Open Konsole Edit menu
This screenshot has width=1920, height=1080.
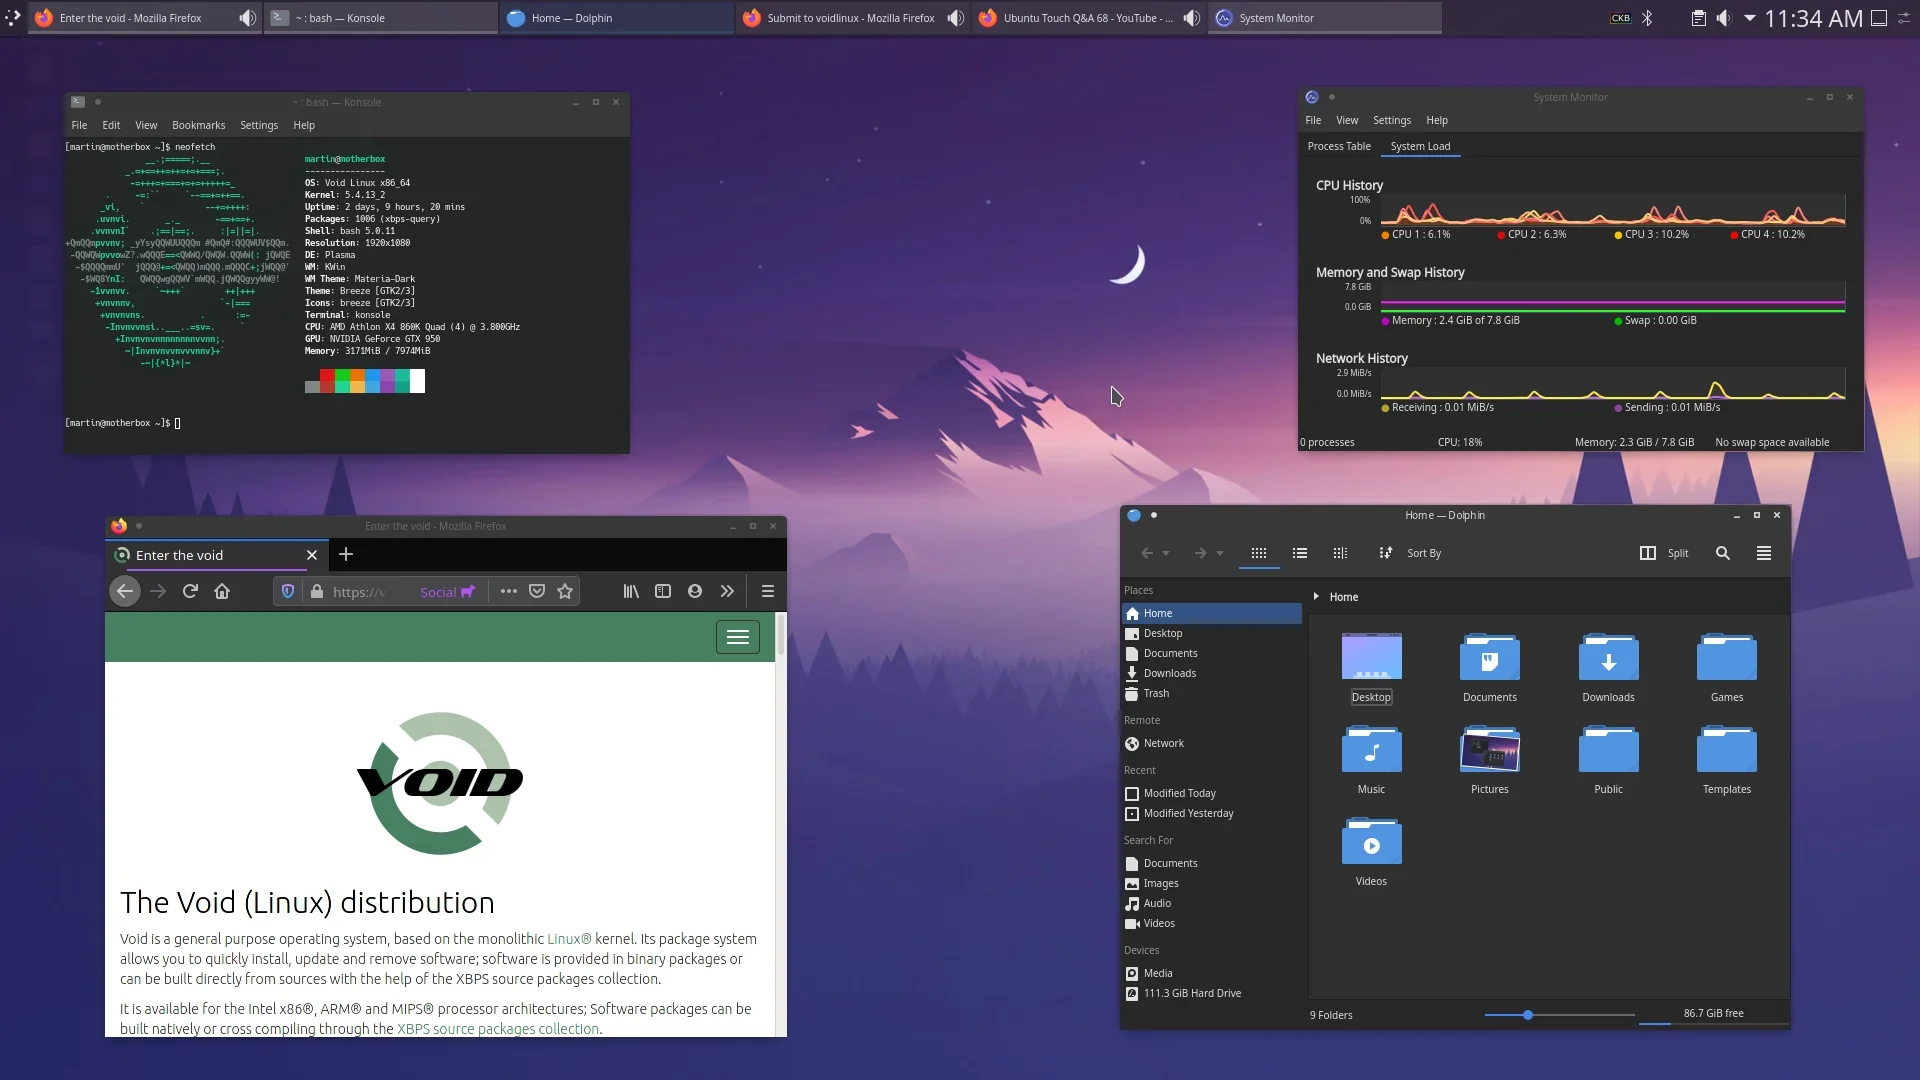[111, 125]
